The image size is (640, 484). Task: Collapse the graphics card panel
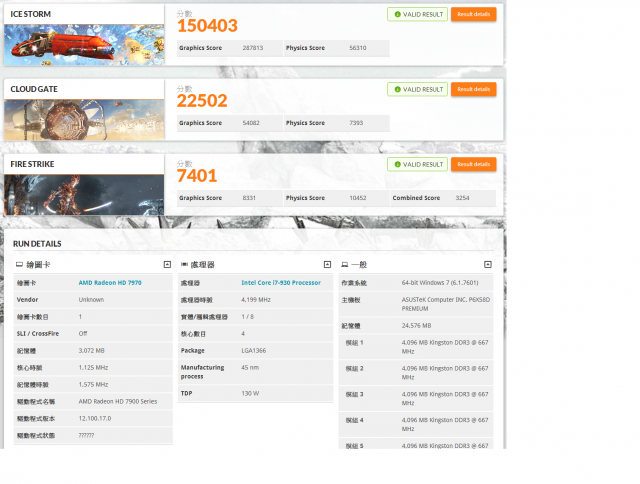pos(167,264)
